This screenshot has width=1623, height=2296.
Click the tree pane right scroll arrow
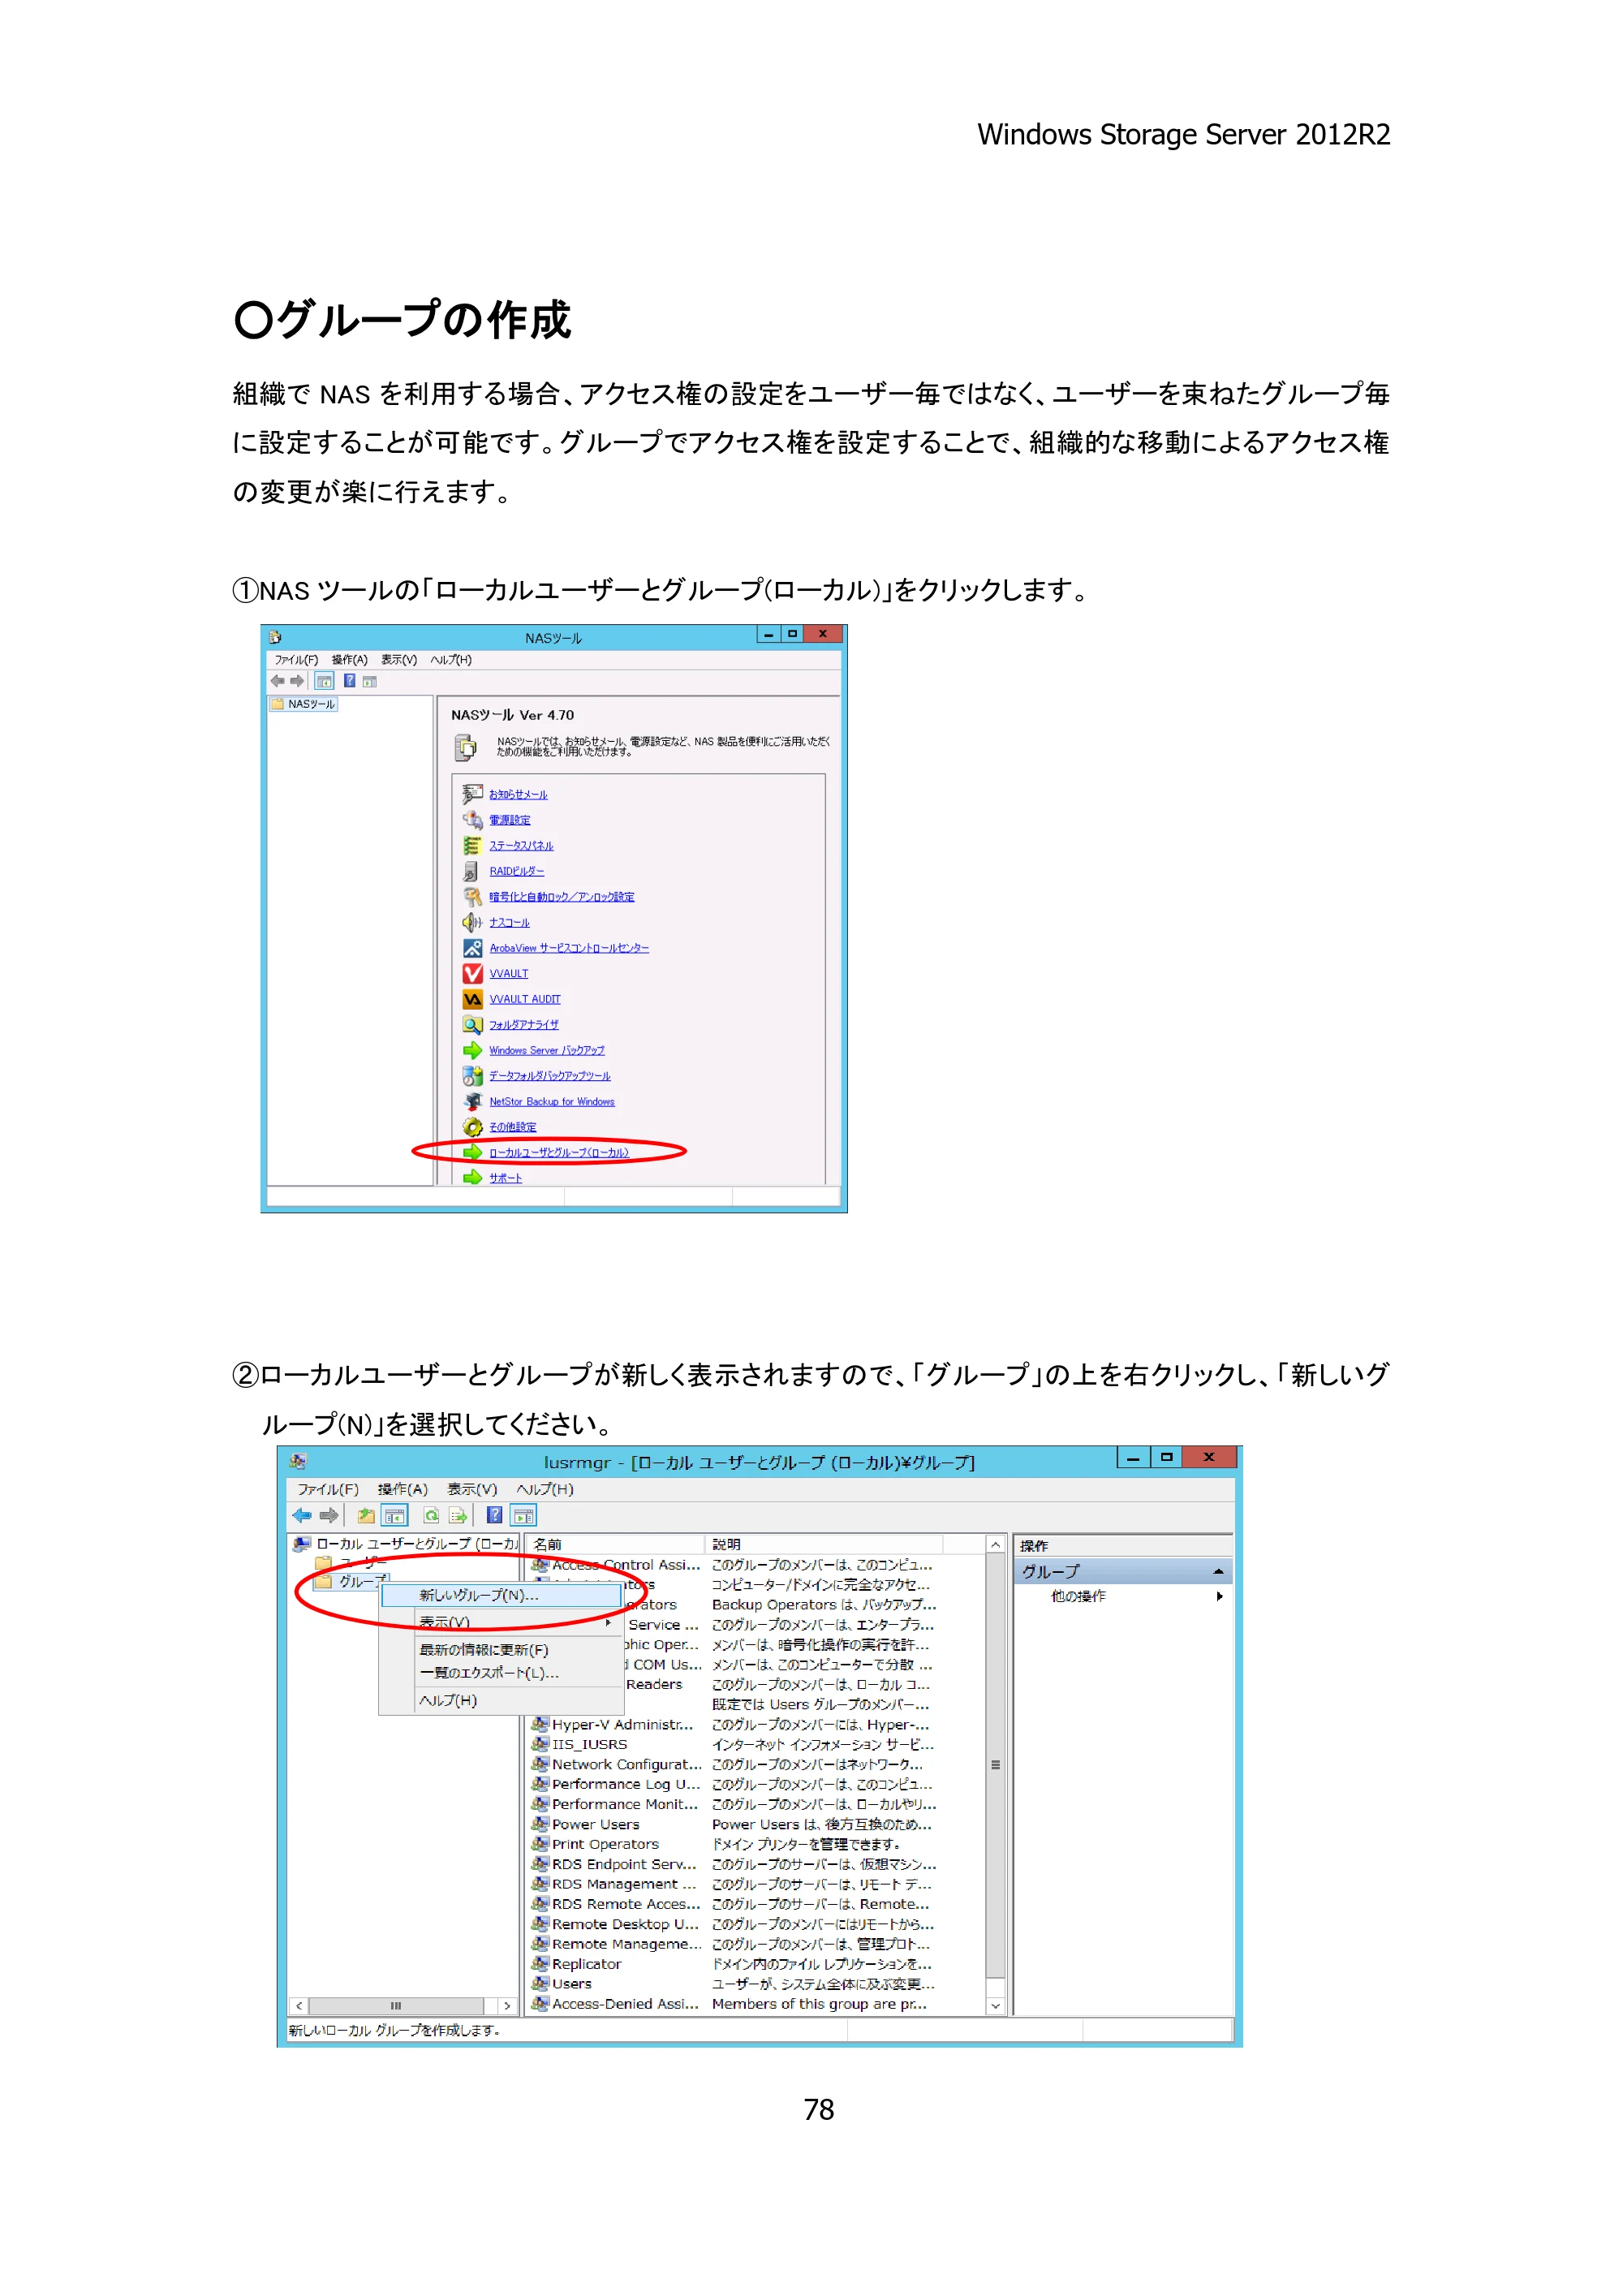pyautogui.click(x=507, y=2005)
